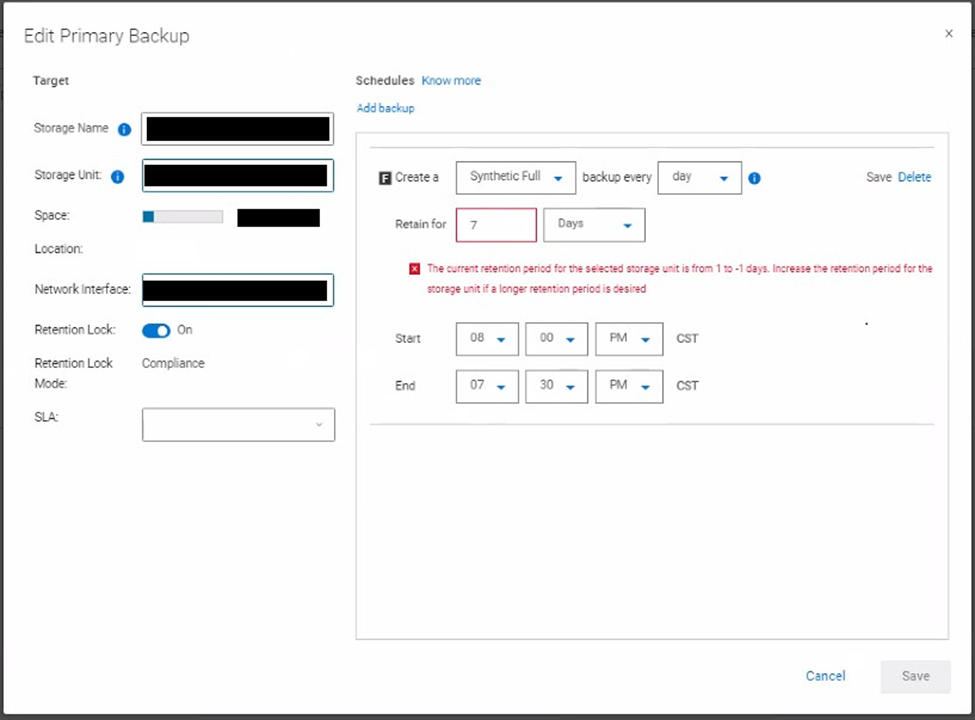975x720 pixels.
Task: Open the Start time AM/PM dropdown
Action: click(x=628, y=339)
